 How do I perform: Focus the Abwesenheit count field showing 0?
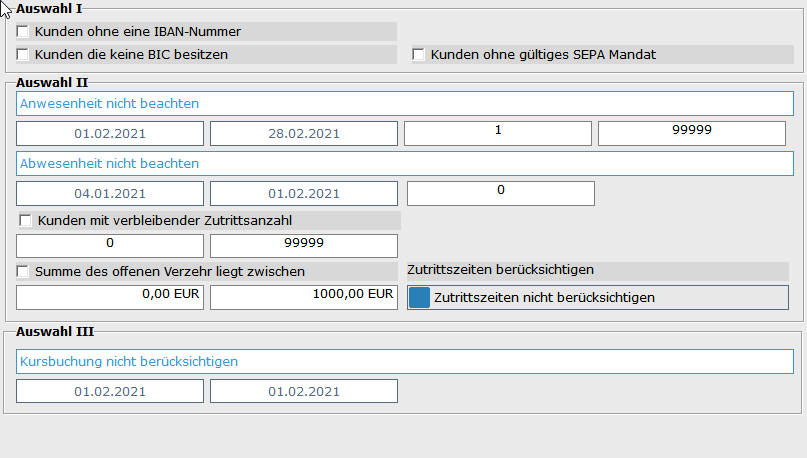pos(501,193)
